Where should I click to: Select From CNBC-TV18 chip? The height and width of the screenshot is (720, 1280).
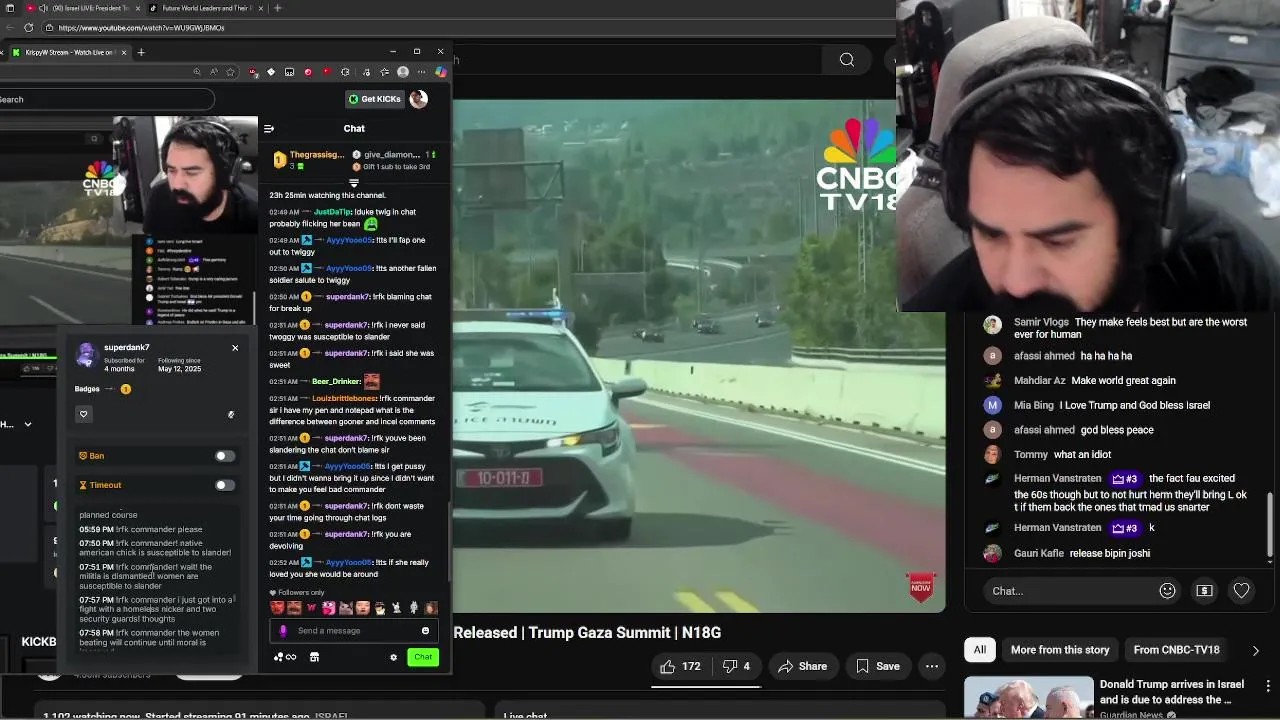click(x=1176, y=650)
